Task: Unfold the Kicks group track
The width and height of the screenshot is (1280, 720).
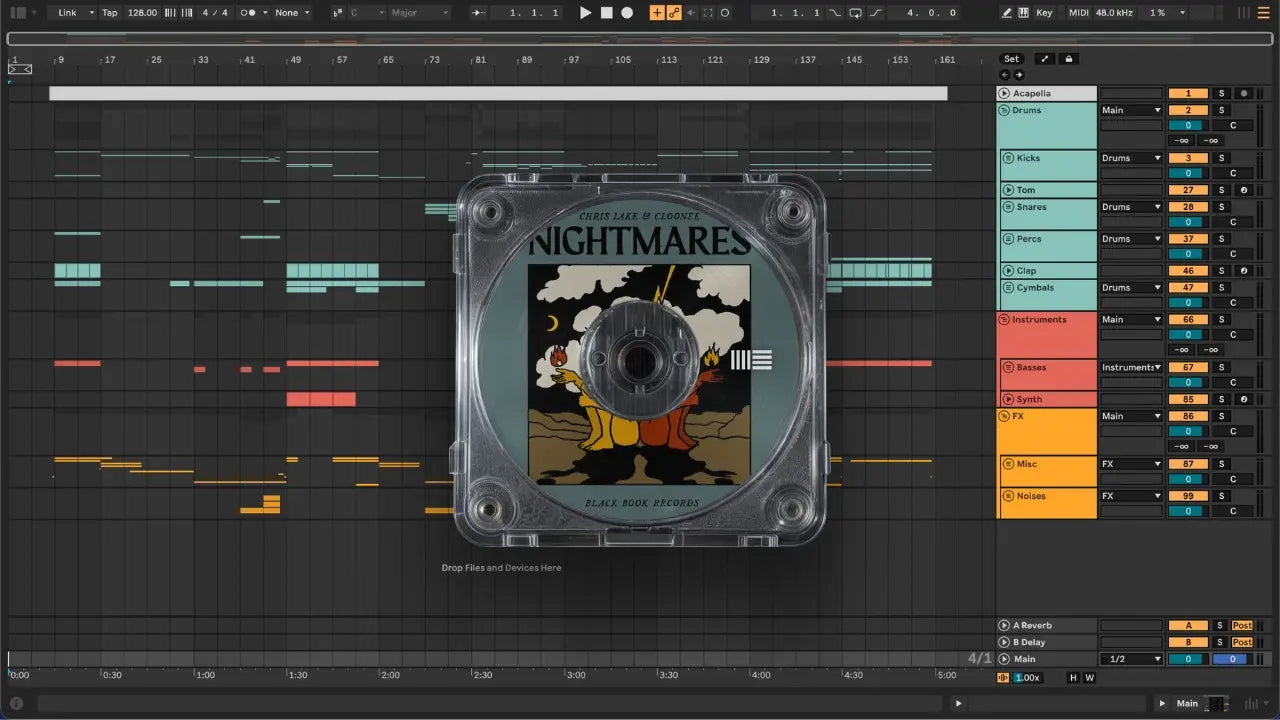Action: (1009, 158)
